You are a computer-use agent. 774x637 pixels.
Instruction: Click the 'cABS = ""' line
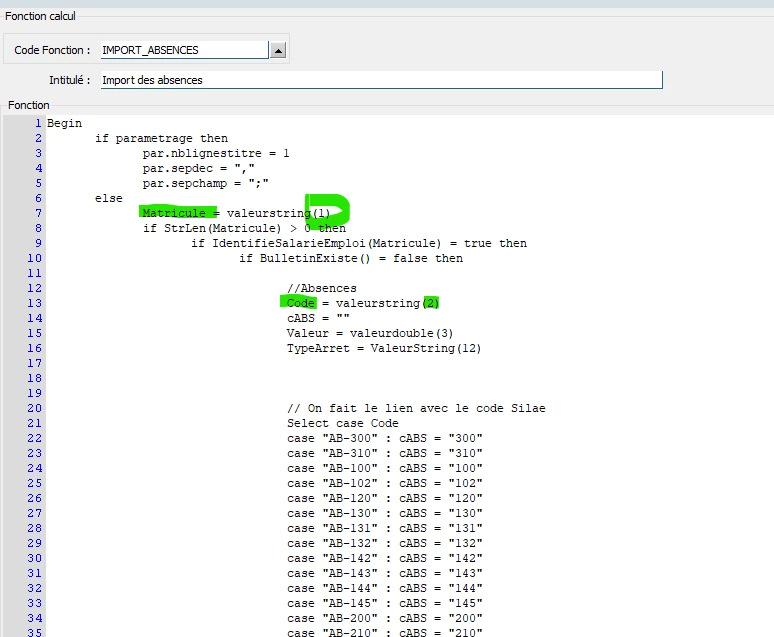318,318
